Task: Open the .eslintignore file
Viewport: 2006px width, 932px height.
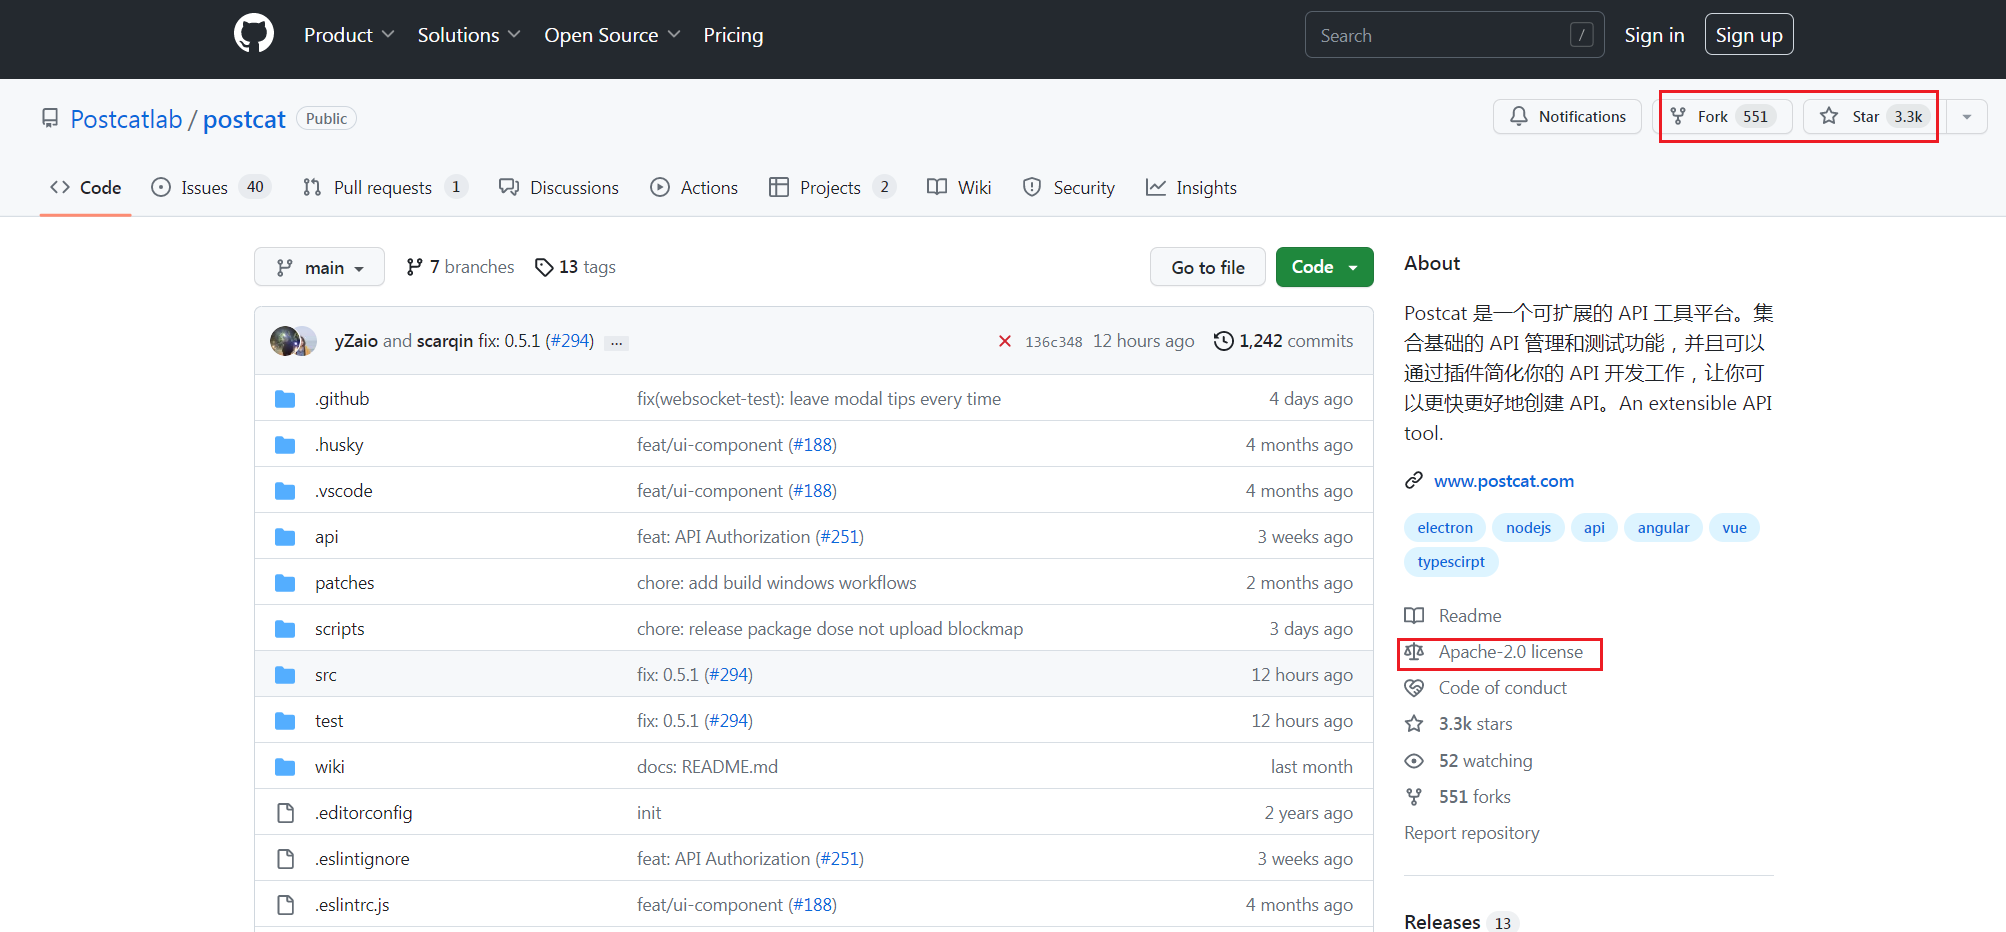Action: [362, 859]
